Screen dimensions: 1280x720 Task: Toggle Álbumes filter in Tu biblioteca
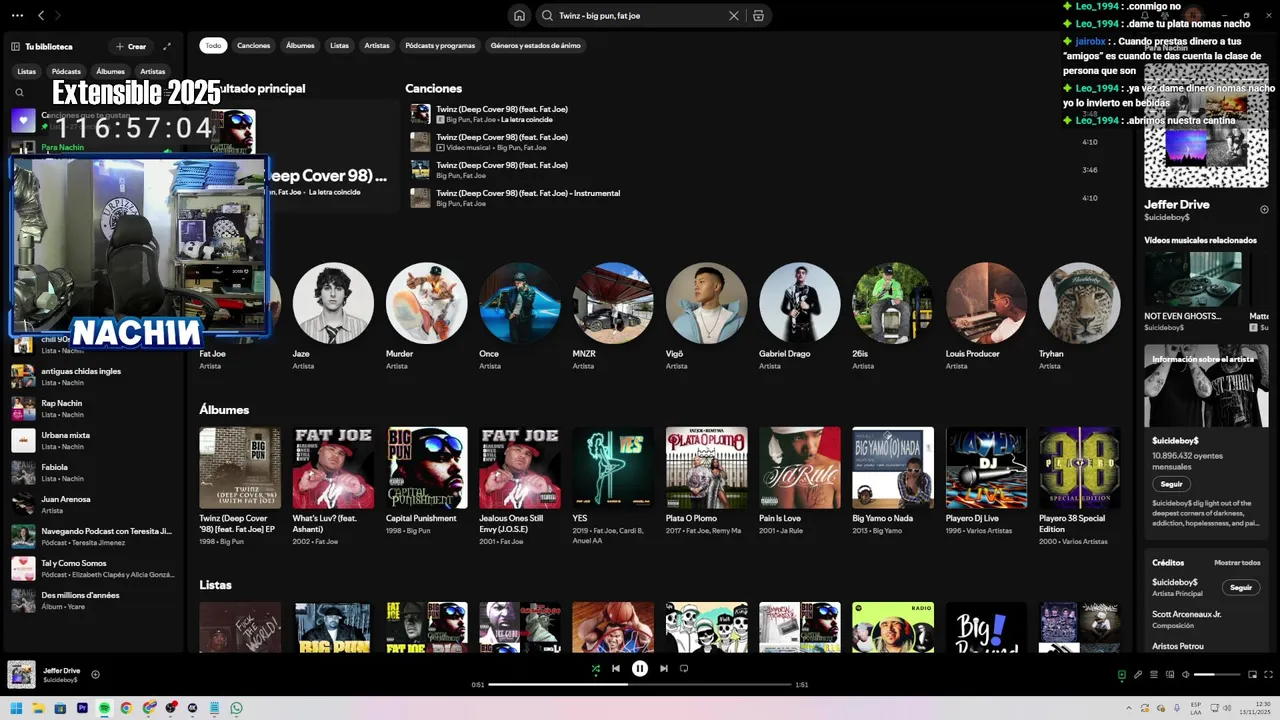(110, 71)
